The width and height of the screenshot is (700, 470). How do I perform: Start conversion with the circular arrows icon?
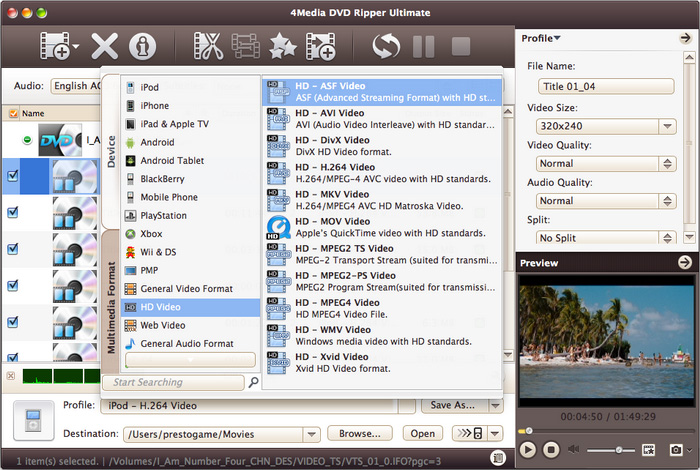385,46
